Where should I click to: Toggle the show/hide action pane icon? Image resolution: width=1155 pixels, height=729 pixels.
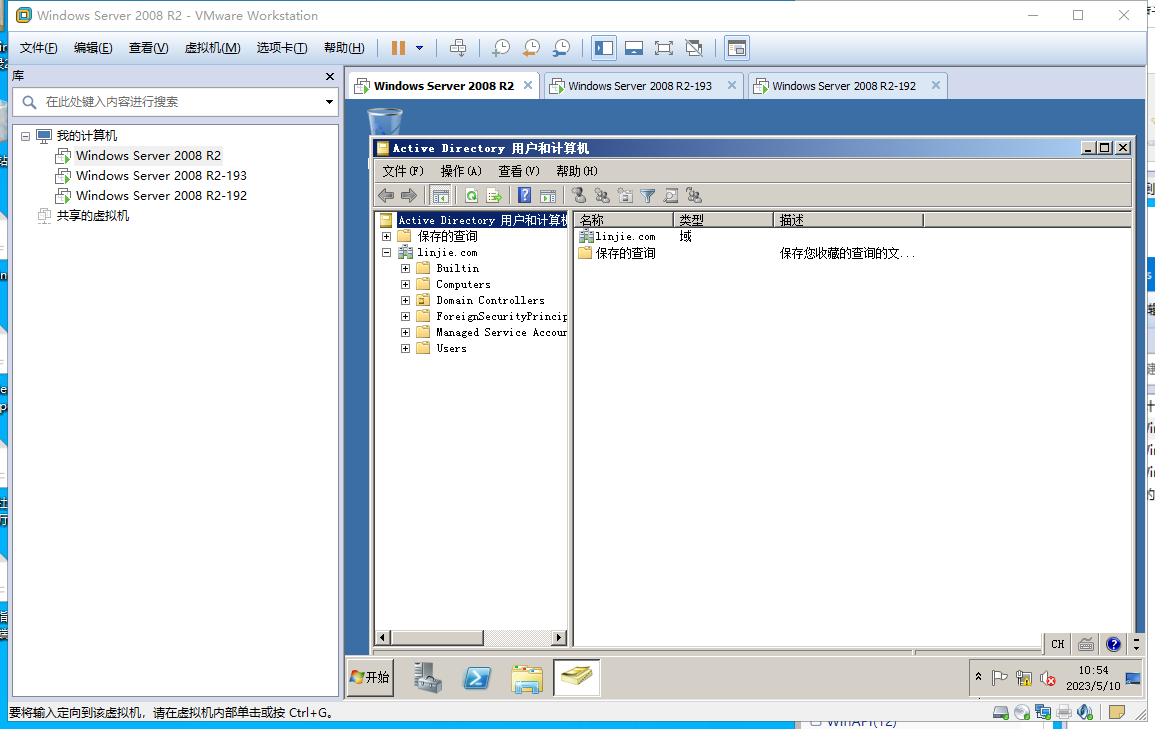(548, 195)
